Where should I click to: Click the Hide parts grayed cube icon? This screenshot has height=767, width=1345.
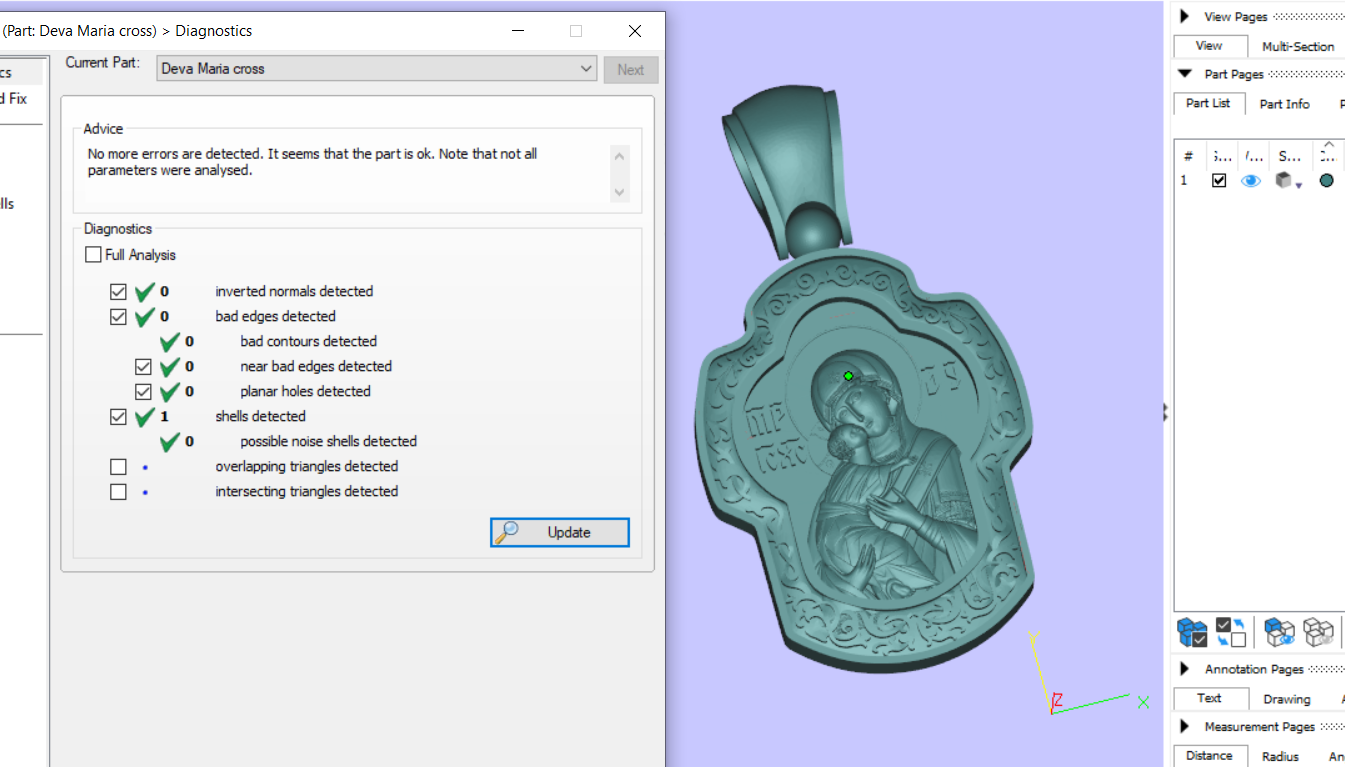point(1318,632)
